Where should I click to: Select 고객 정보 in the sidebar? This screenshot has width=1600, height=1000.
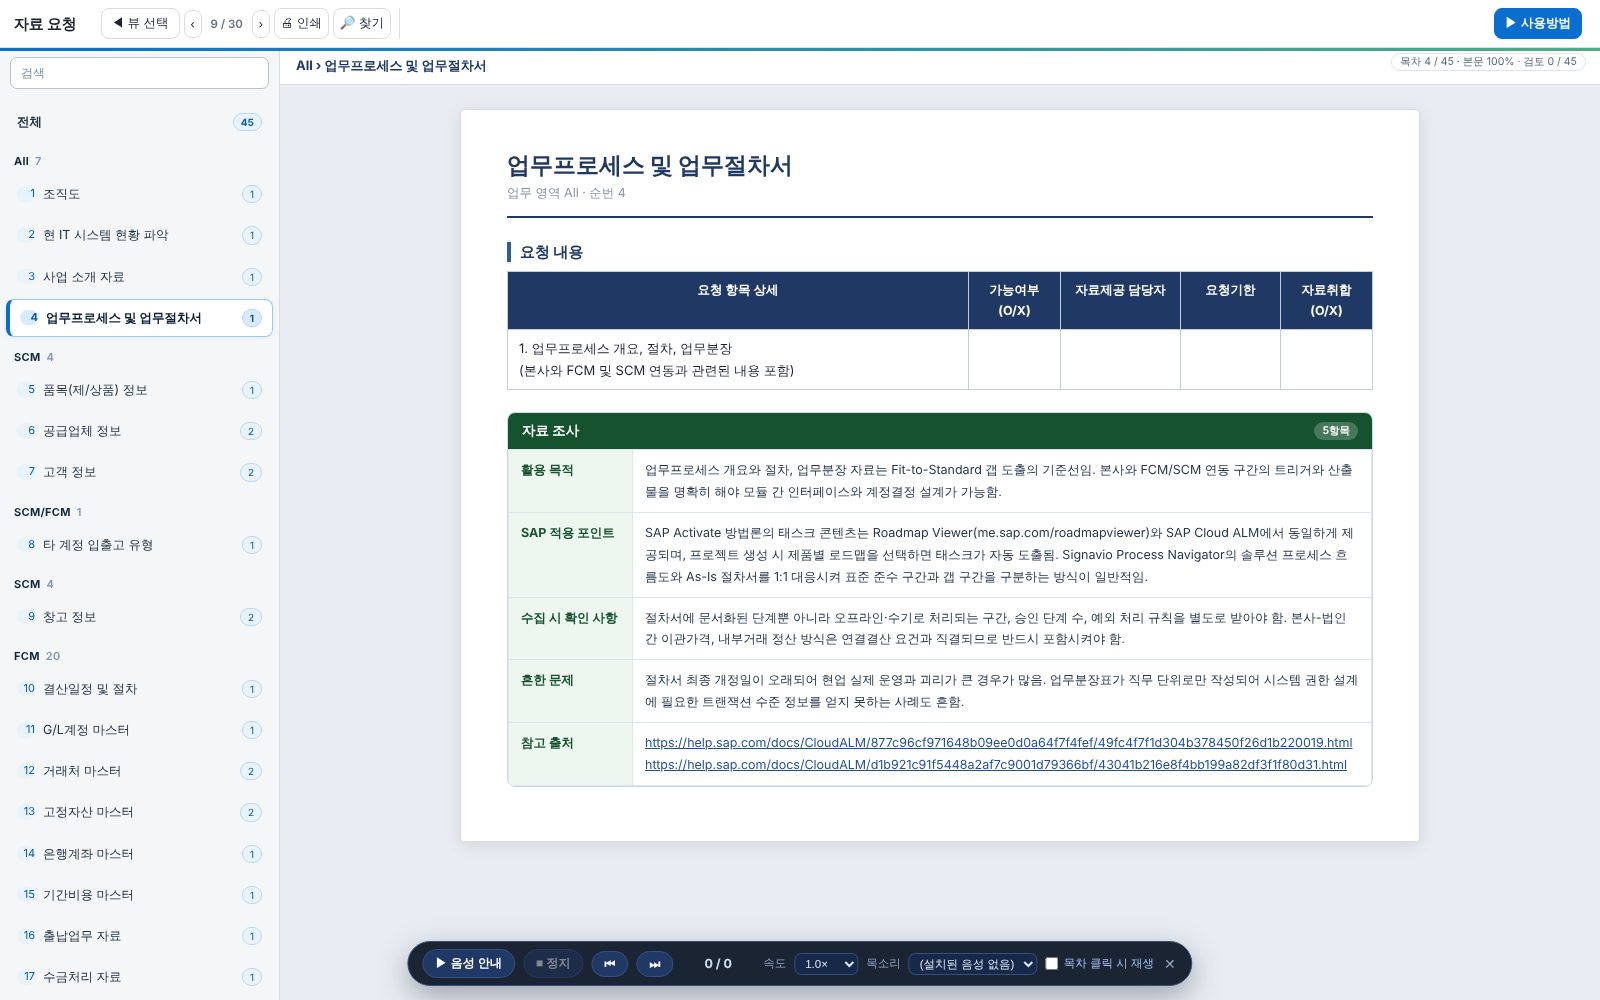pyautogui.click(x=139, y=472)
